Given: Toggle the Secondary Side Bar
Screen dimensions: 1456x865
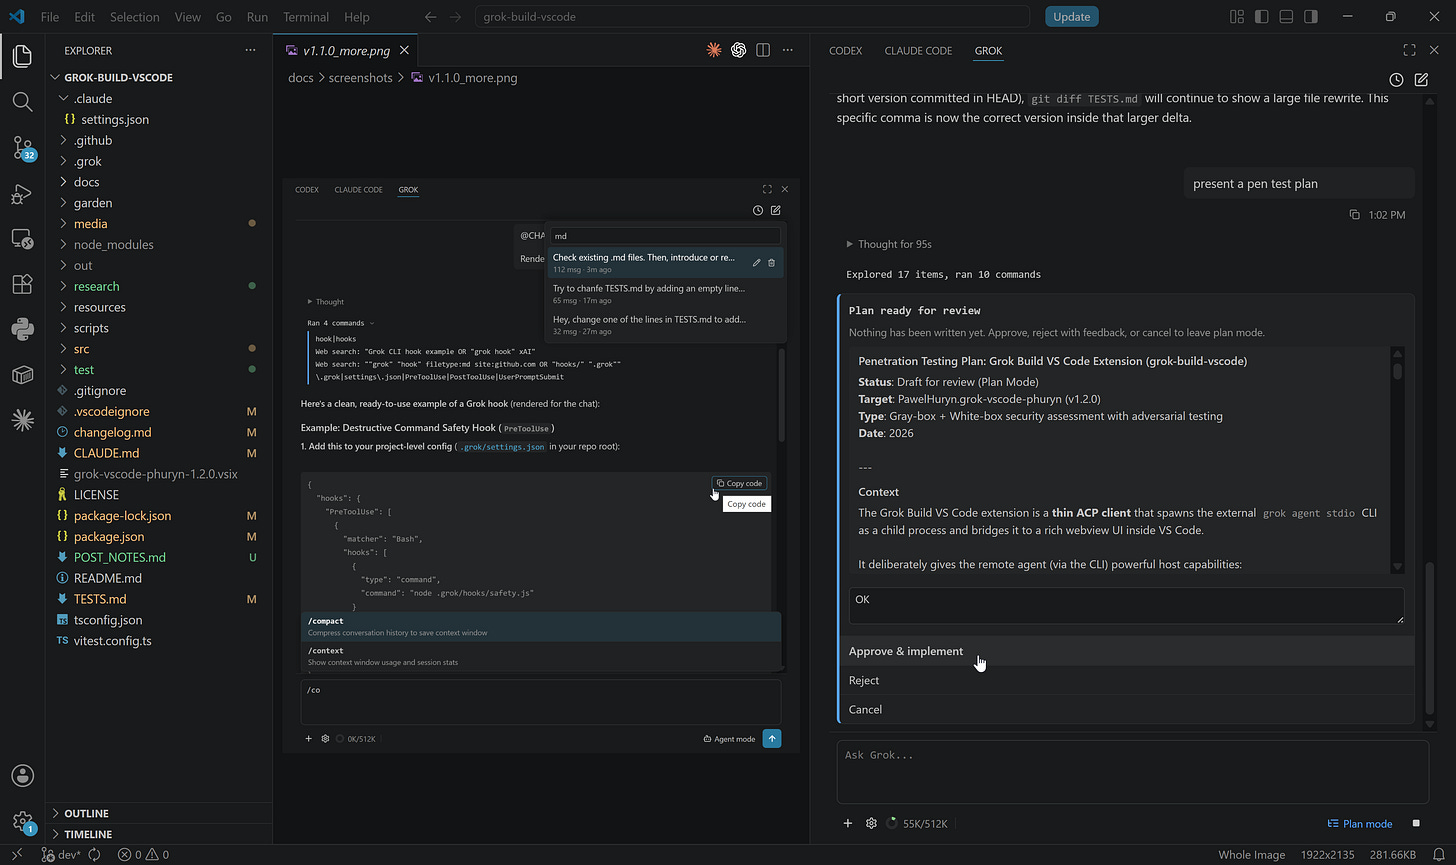Looking at the screenshot, I should tap(1311, 17).
